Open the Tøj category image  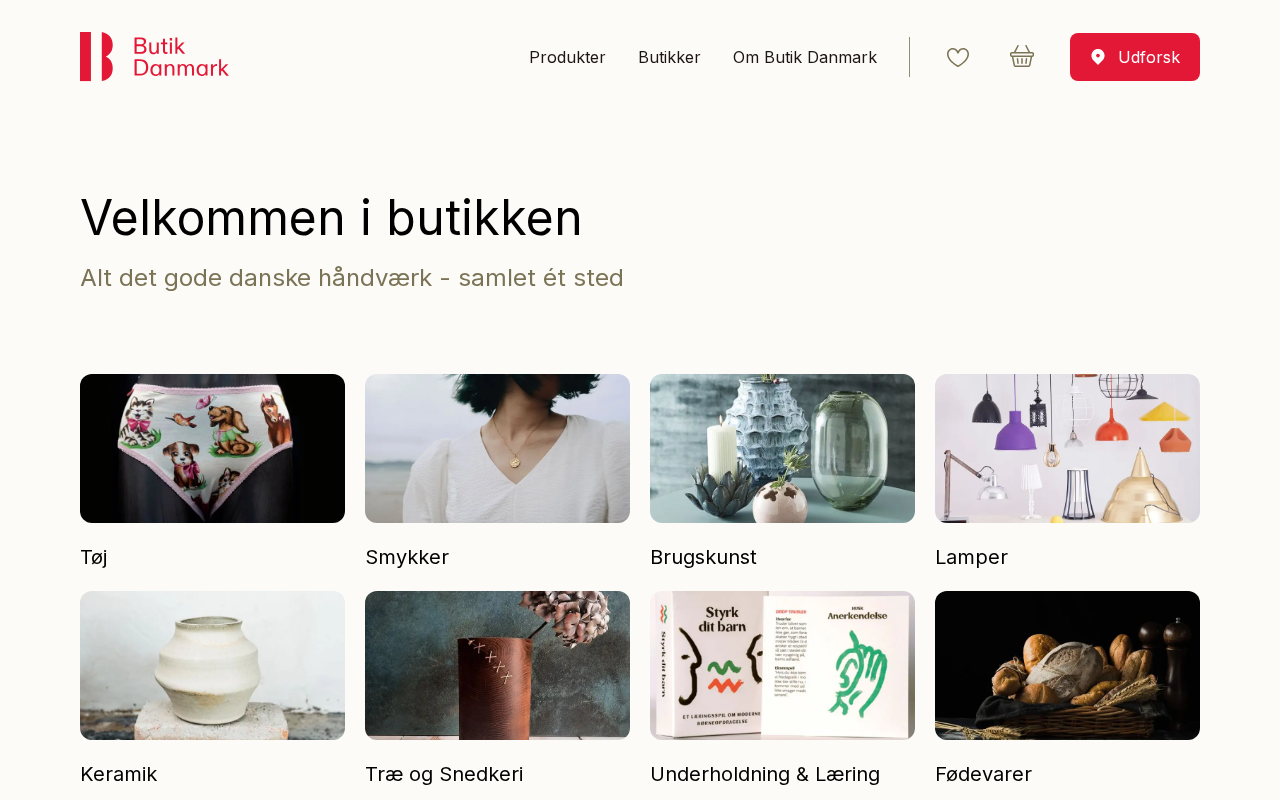coord(212,448)
